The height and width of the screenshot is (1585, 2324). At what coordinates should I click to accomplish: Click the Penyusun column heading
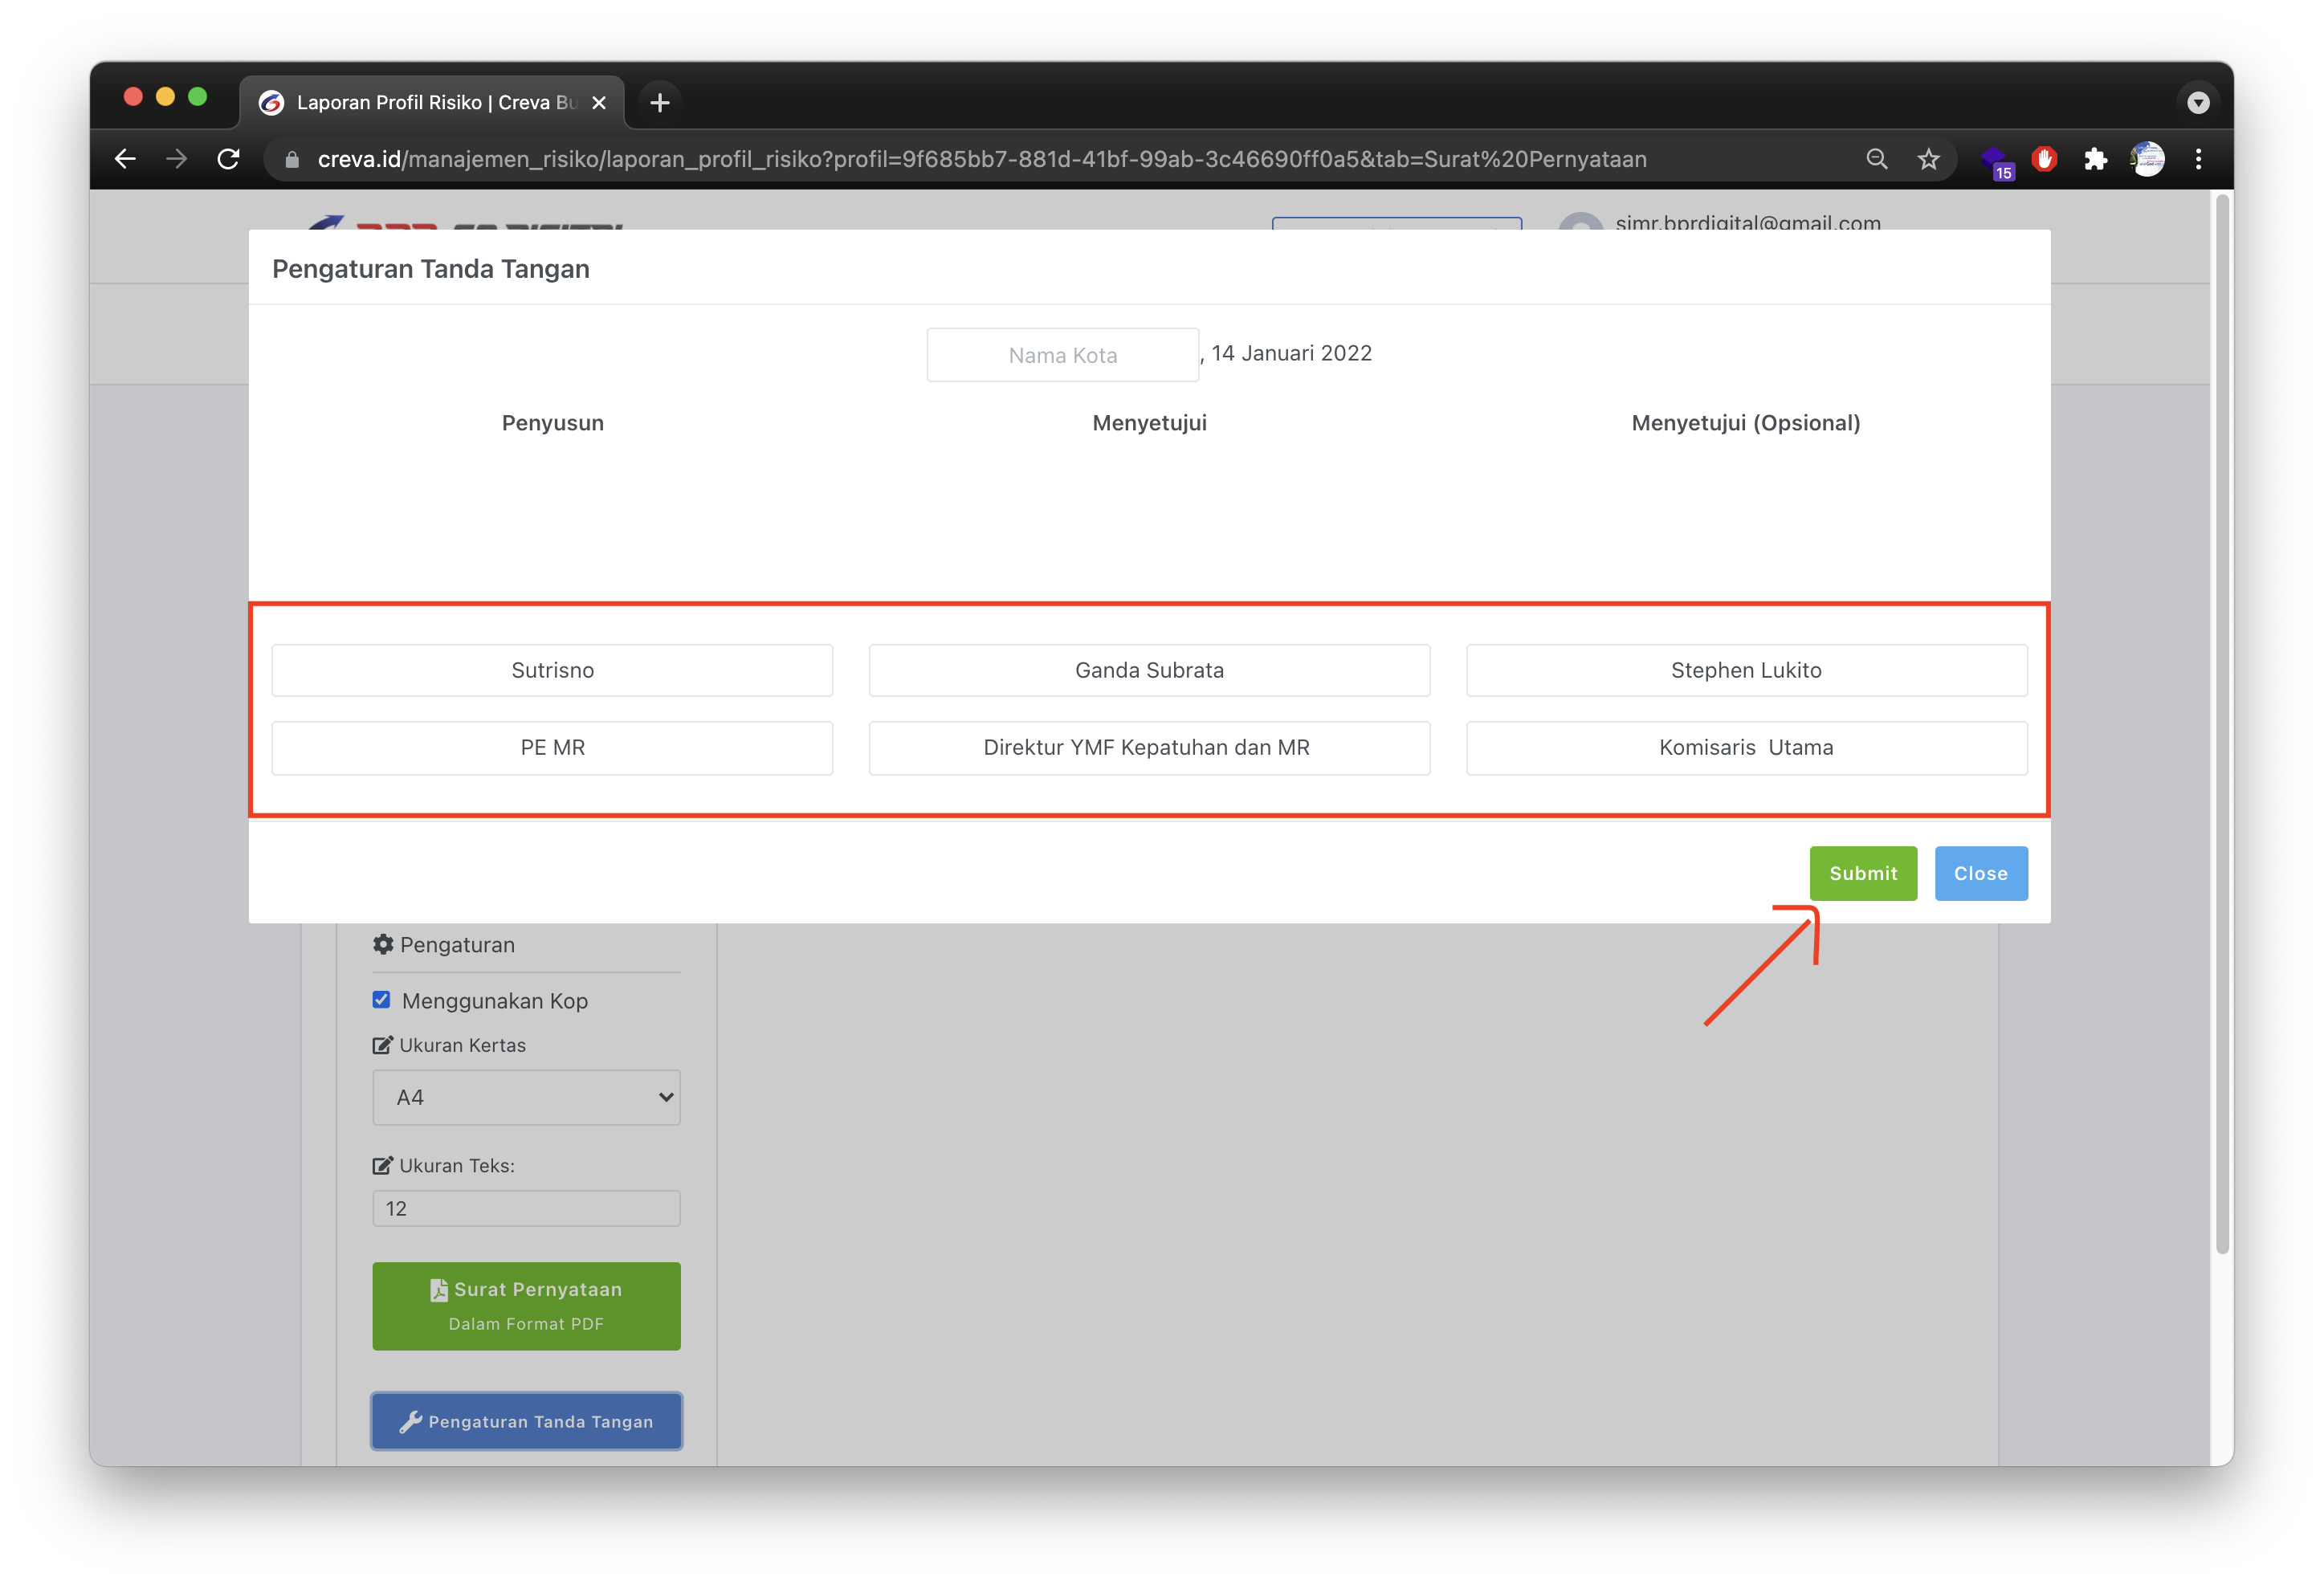click(x=552, y=423)
